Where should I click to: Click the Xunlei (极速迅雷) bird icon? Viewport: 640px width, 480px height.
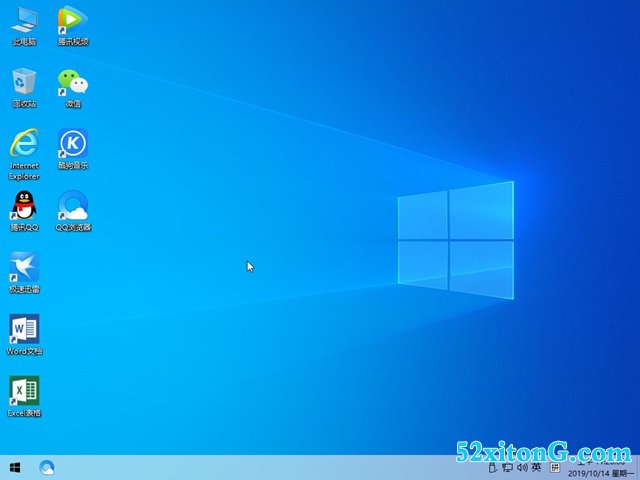tap(24, 268)
